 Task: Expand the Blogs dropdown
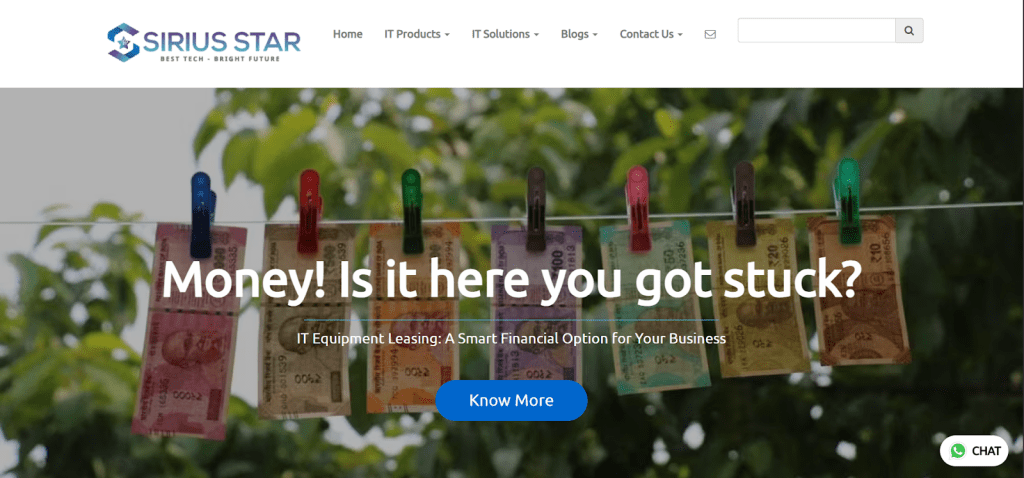tap(579, 34)
